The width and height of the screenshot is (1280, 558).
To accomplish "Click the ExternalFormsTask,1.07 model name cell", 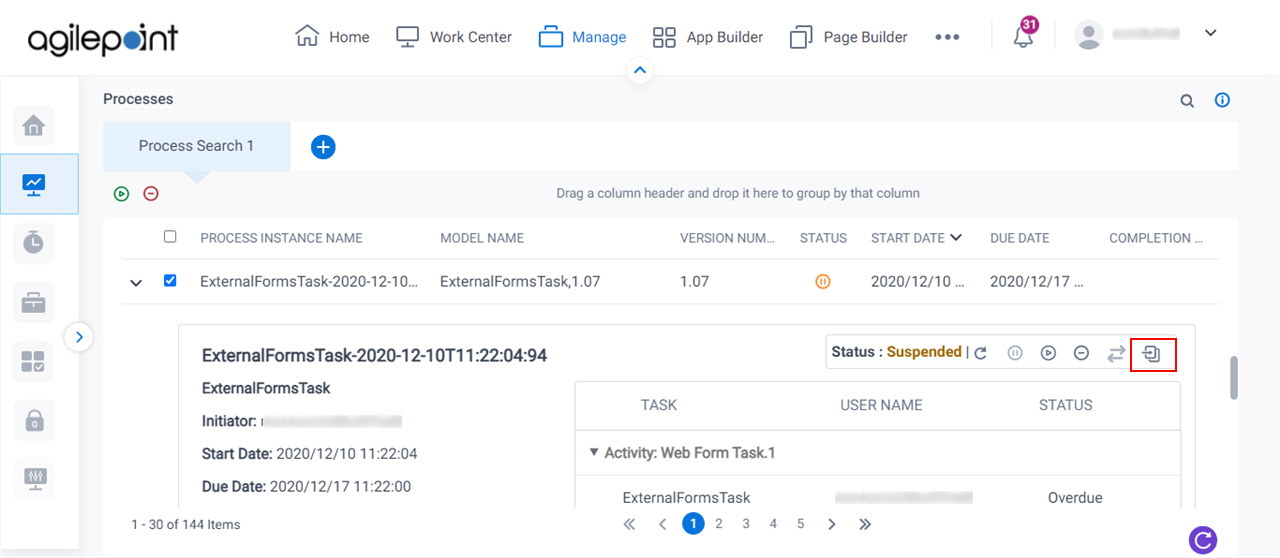I will pyautogui.click(x=520, y=282).
